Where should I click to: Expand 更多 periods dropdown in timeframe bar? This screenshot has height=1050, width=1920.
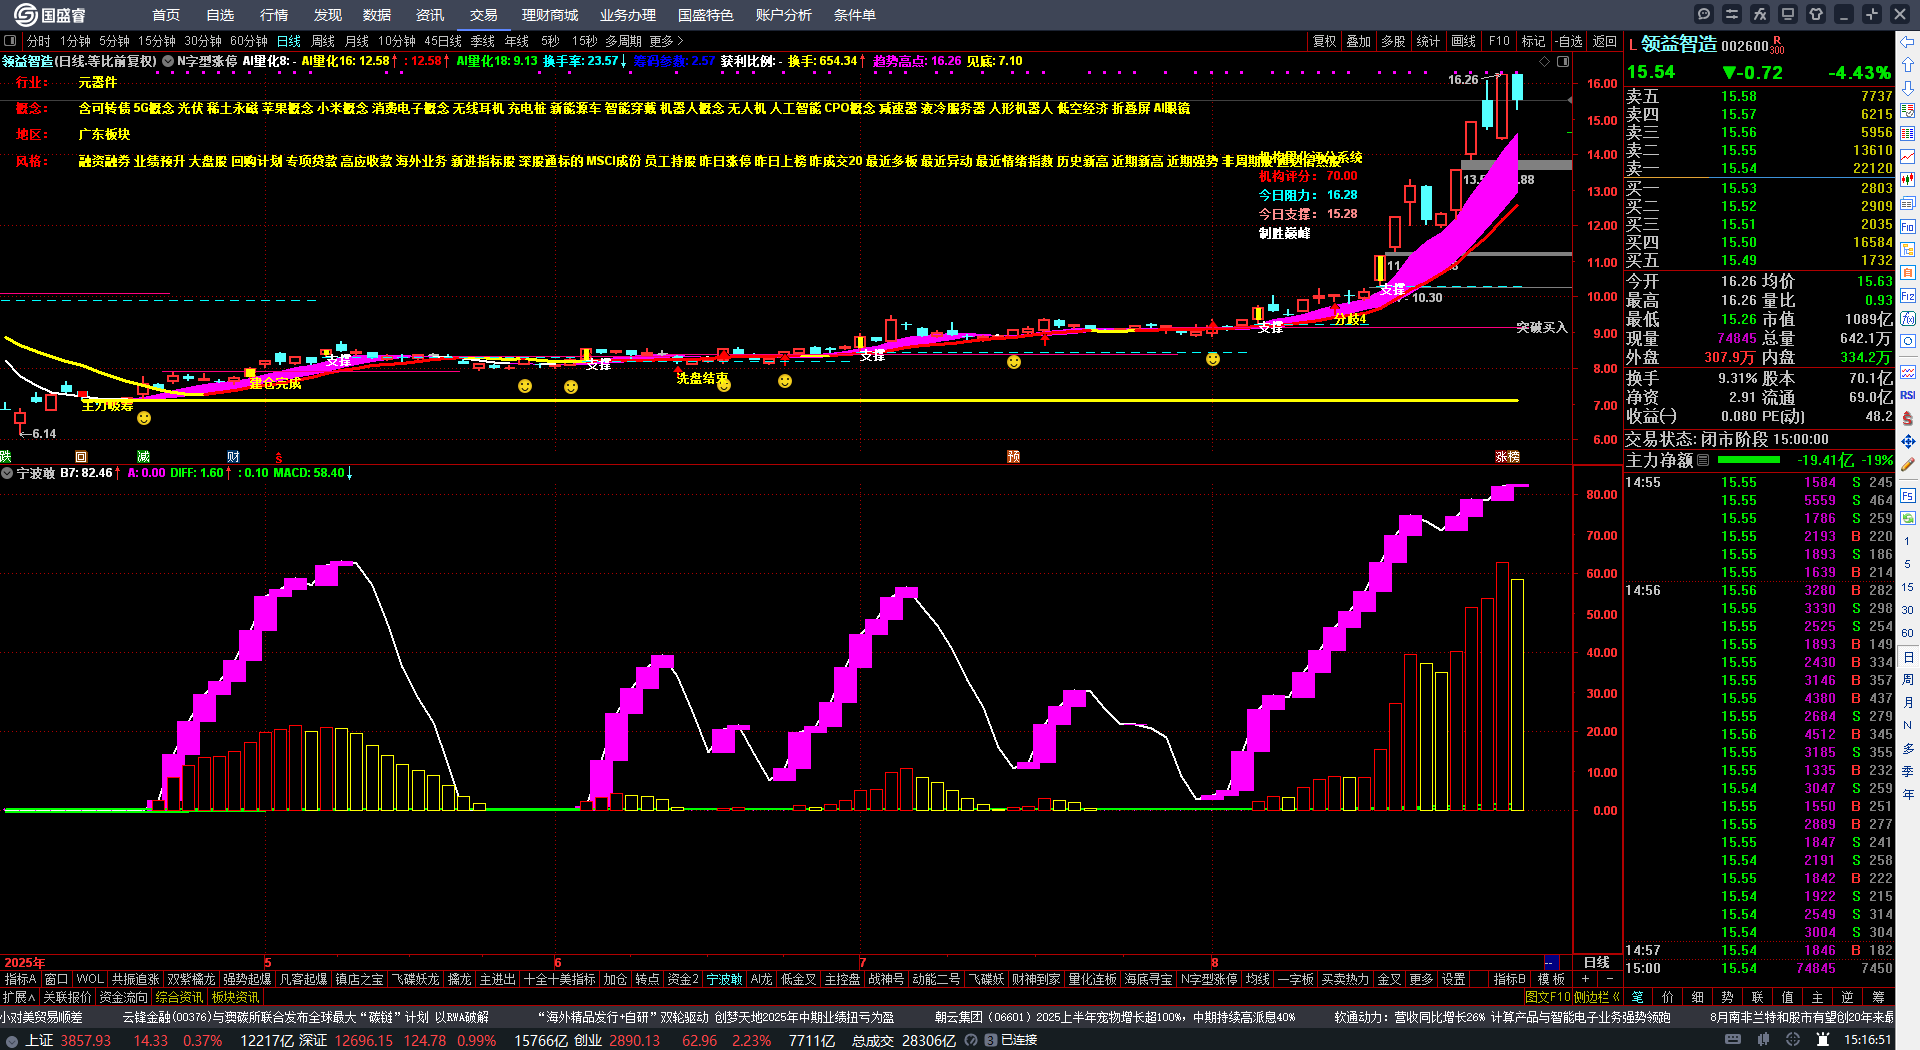pyautogui.click(x=666, y=41)
